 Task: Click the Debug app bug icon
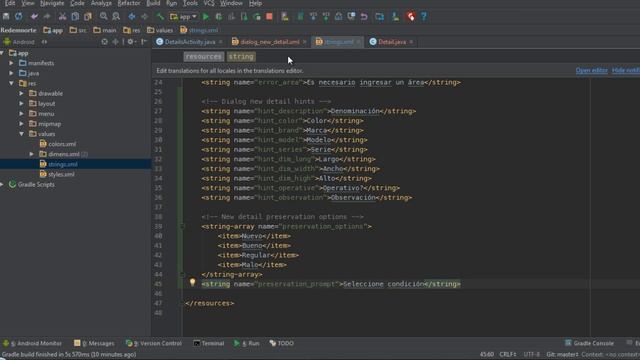(x=219, y=17)
